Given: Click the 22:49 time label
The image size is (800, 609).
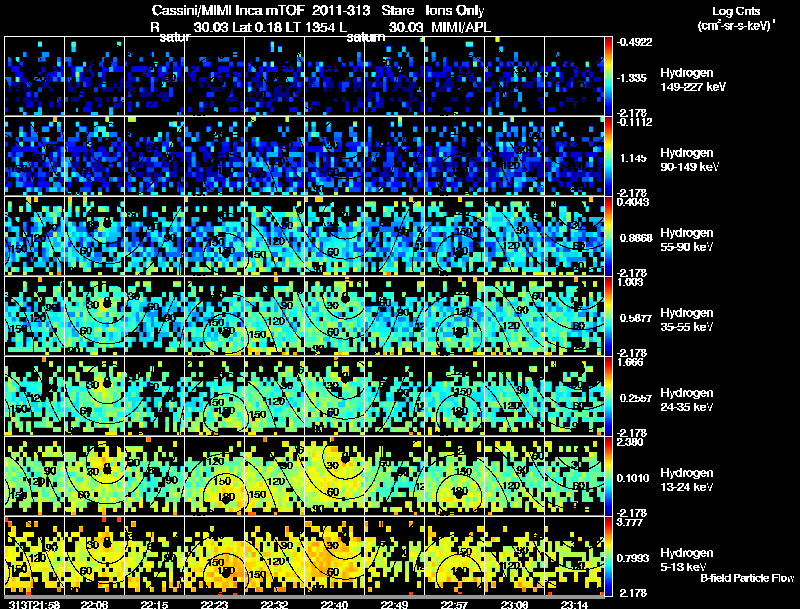Looking at the screenshot, I should coord(394,604).
